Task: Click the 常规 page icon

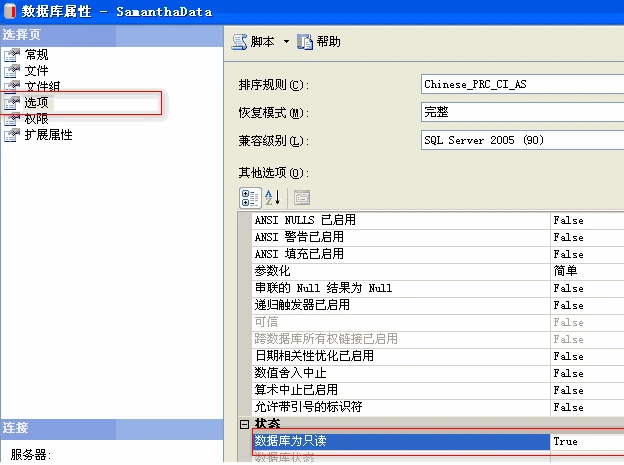Action: pyautogui.click(x=12, y=55)
